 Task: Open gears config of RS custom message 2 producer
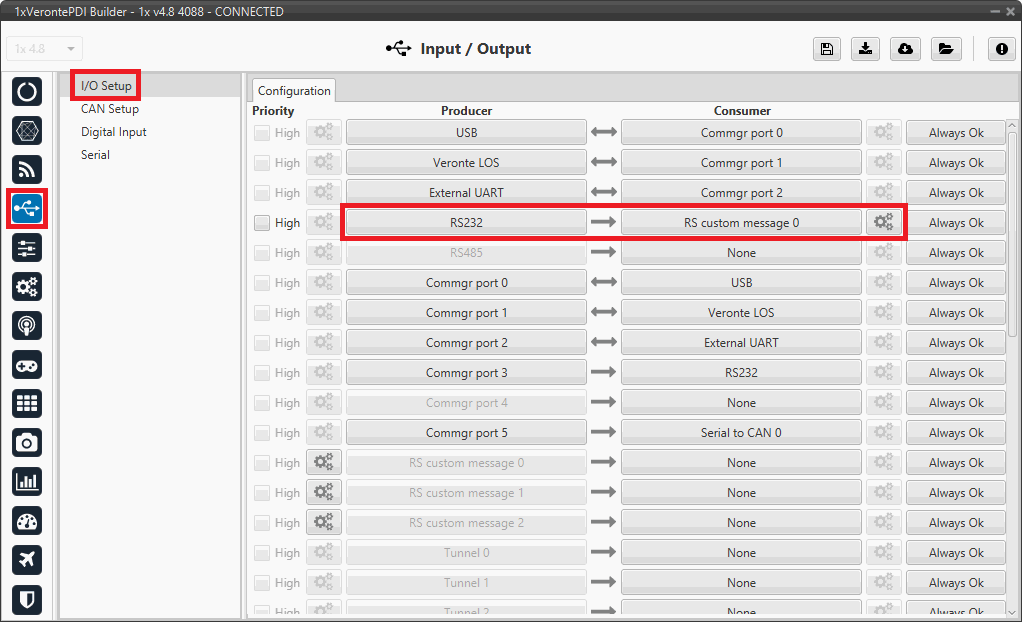[x=324, y=522]
